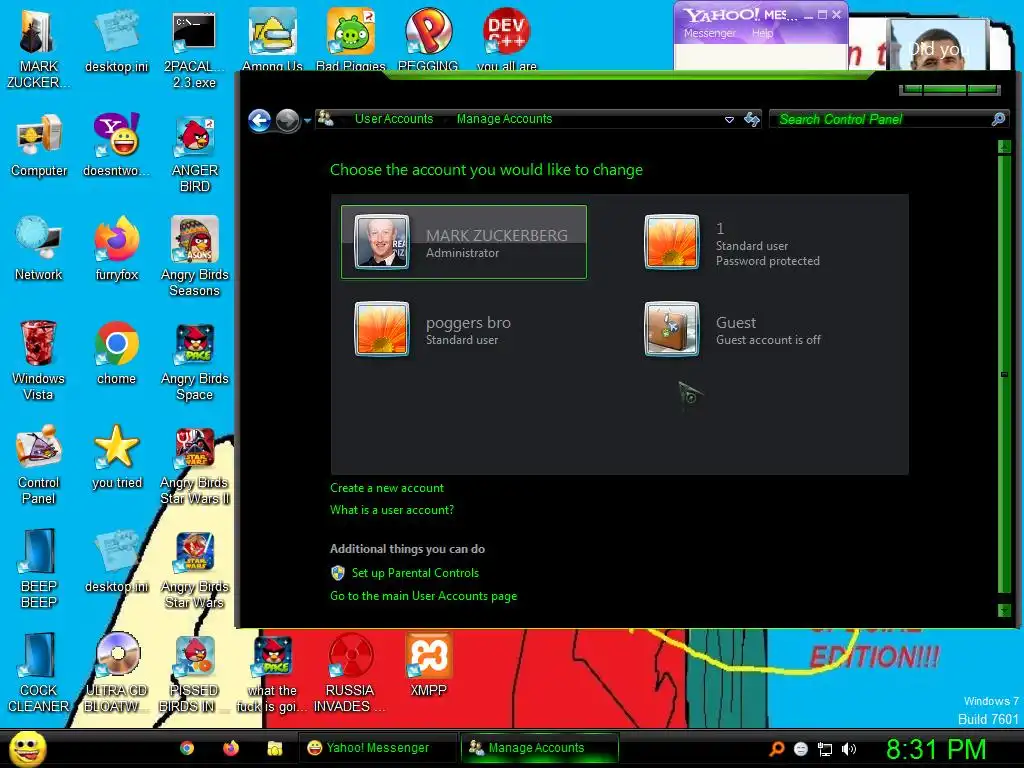This screenshot has height=768, width=1024.
Task: Click the network tray icon
Action: 825,749
